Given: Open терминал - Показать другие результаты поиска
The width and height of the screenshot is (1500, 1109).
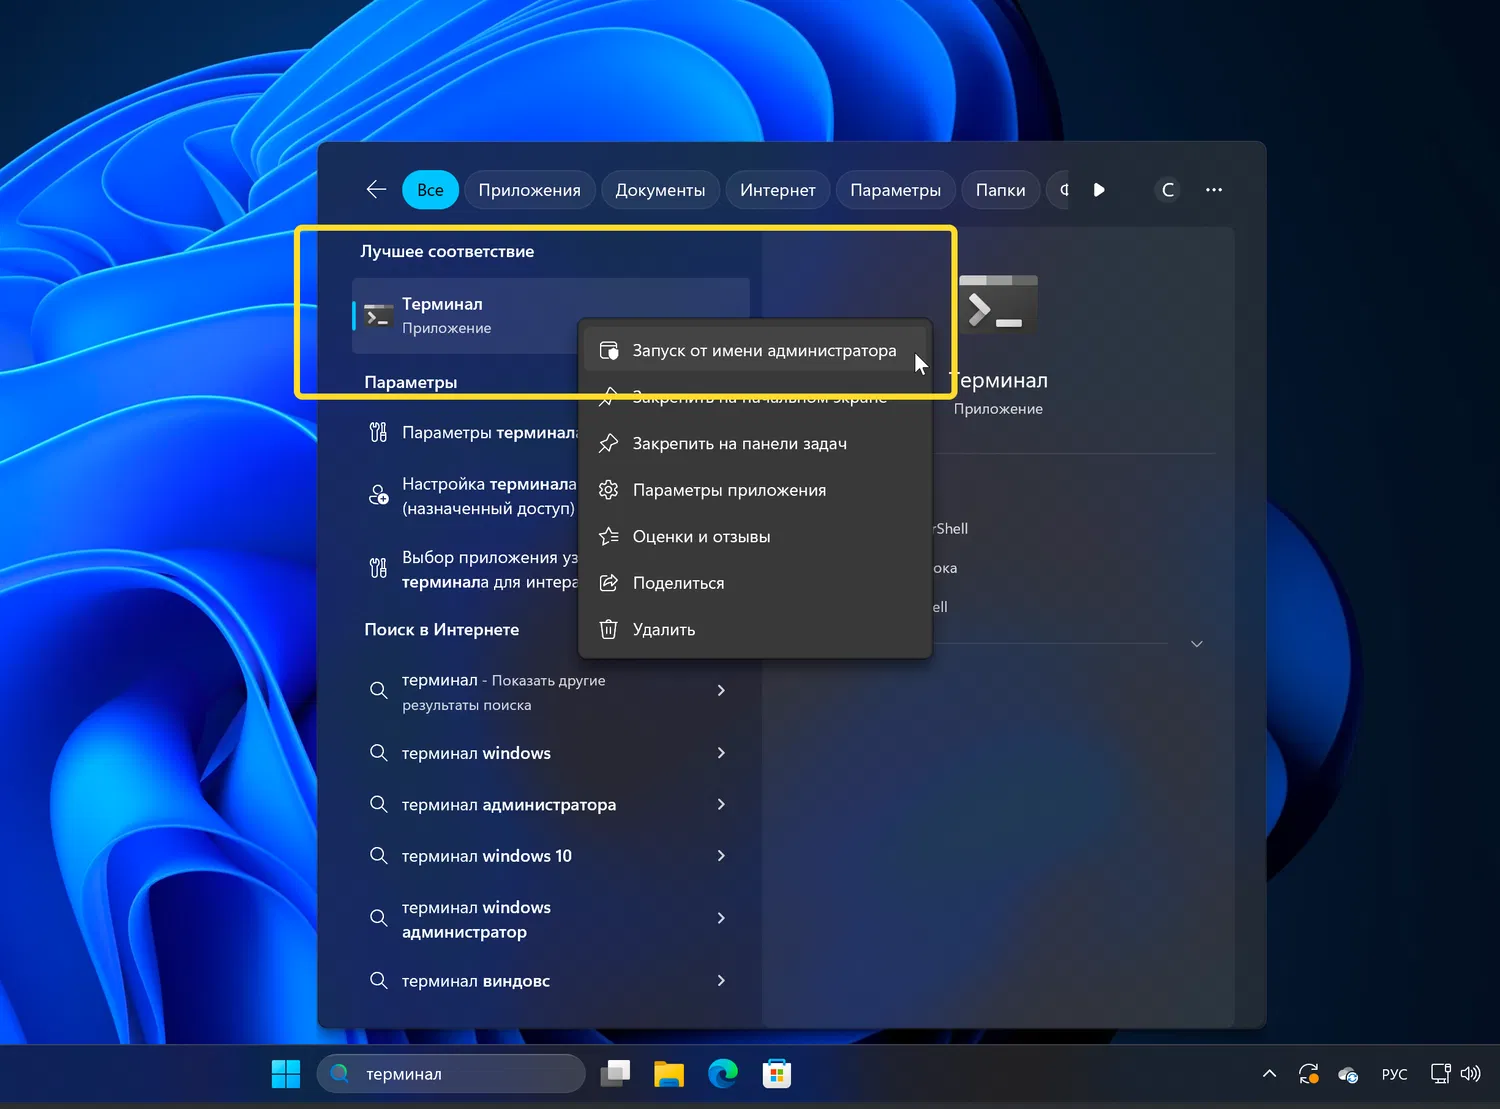Looking at the screenshot, I should (x=550, y=692).
